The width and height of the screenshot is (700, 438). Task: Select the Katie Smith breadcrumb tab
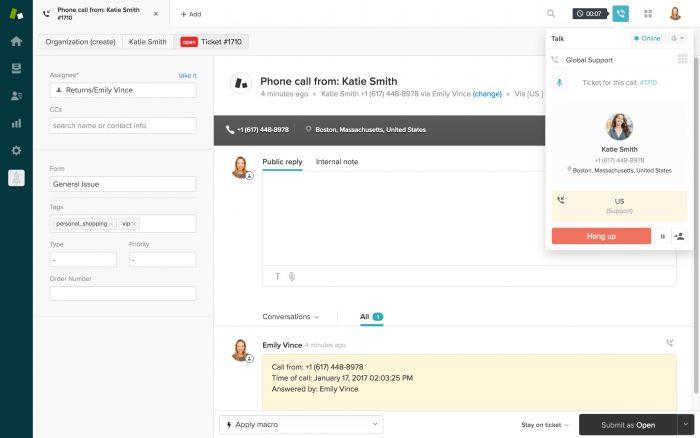(x=147, y=42)
